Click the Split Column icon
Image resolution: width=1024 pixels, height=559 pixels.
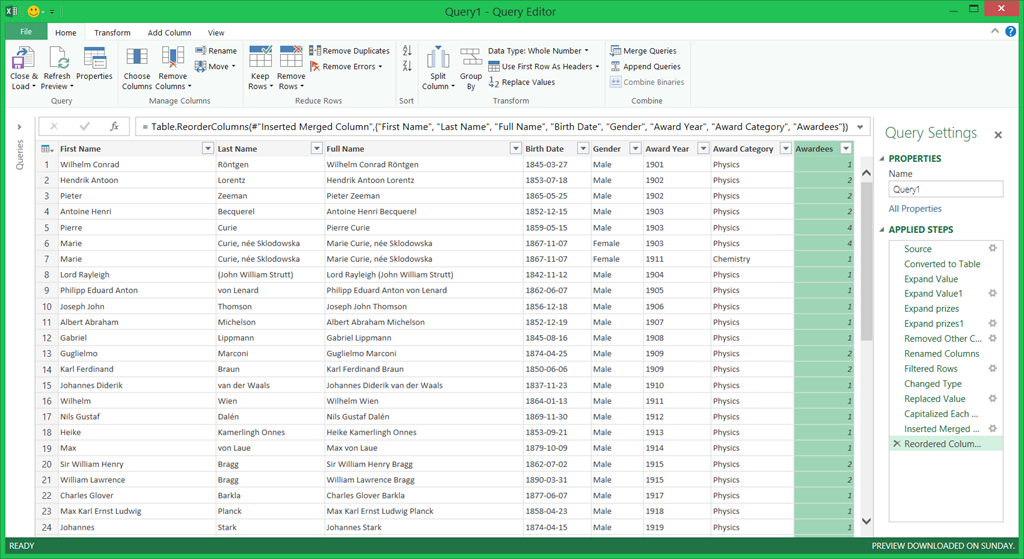[438, 58]
